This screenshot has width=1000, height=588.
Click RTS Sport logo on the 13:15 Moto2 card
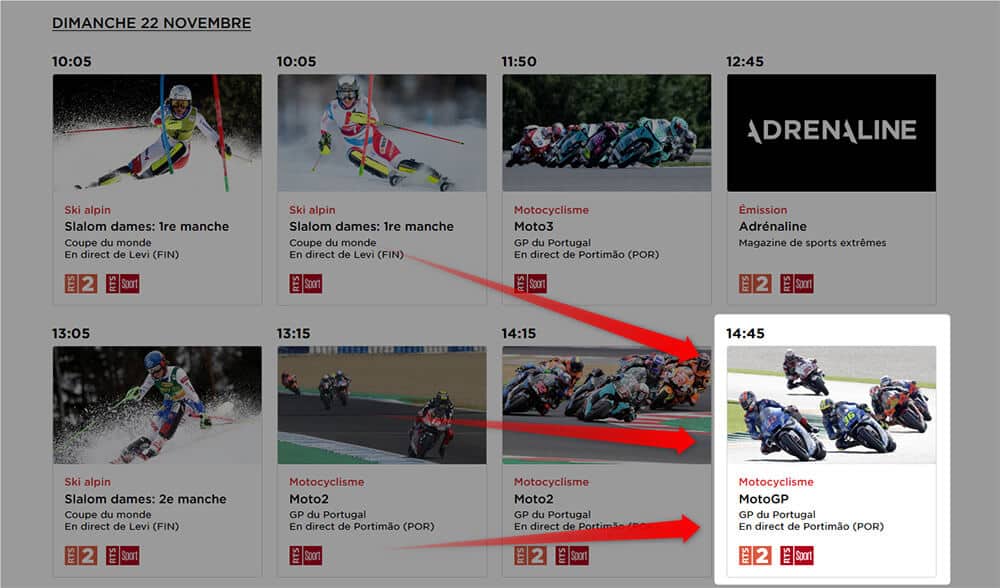click(x=305, y=555)
